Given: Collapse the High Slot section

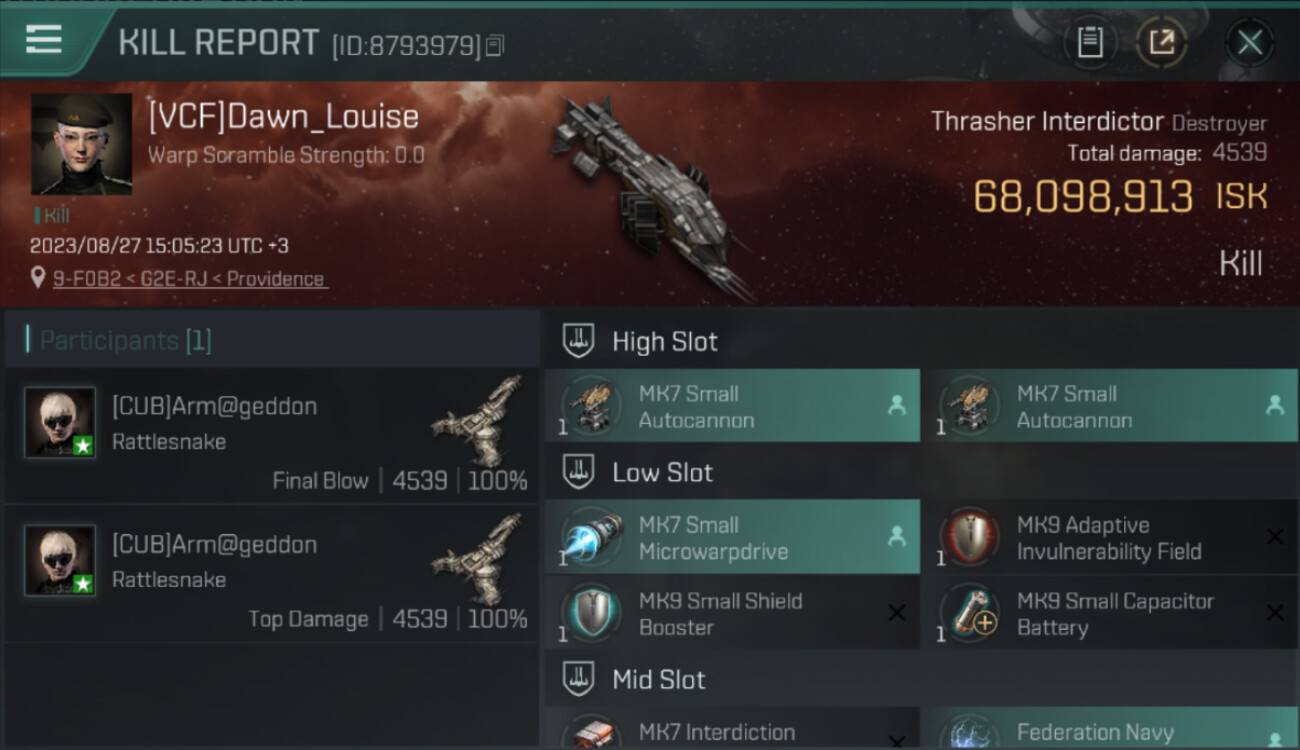Looking at the screenshot, I should point(578,341).
